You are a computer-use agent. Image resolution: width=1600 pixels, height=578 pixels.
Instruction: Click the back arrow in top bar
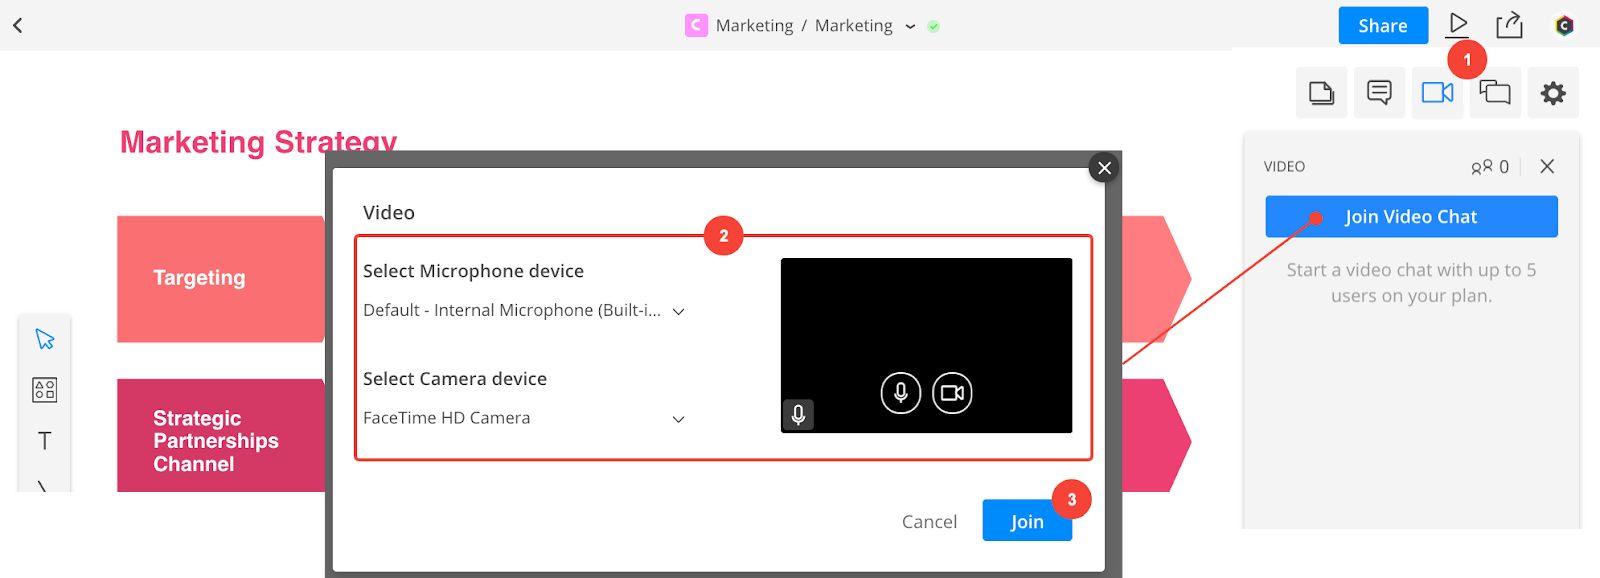tap(18, 26)
